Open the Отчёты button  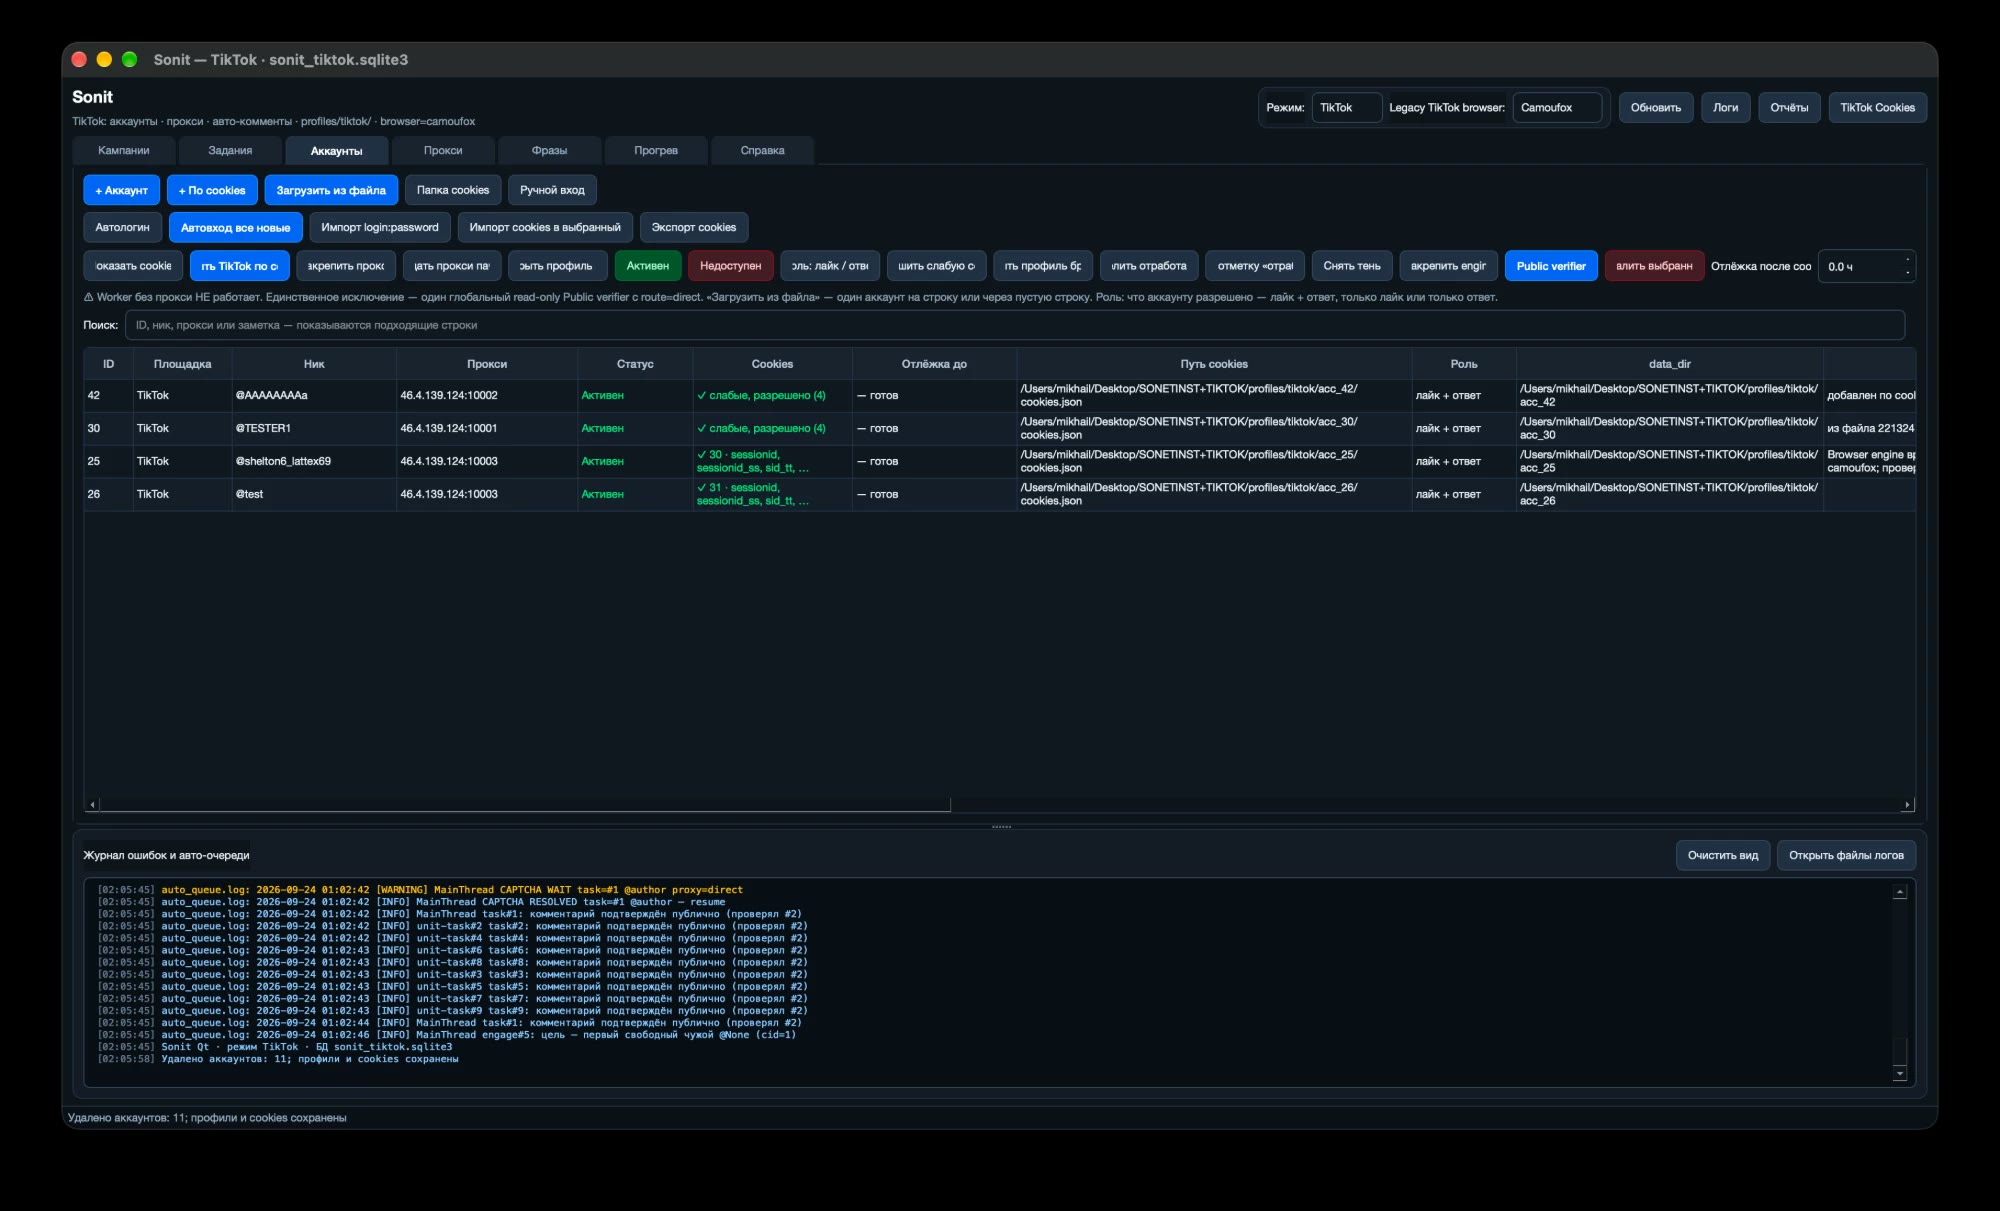[1789, 107]
